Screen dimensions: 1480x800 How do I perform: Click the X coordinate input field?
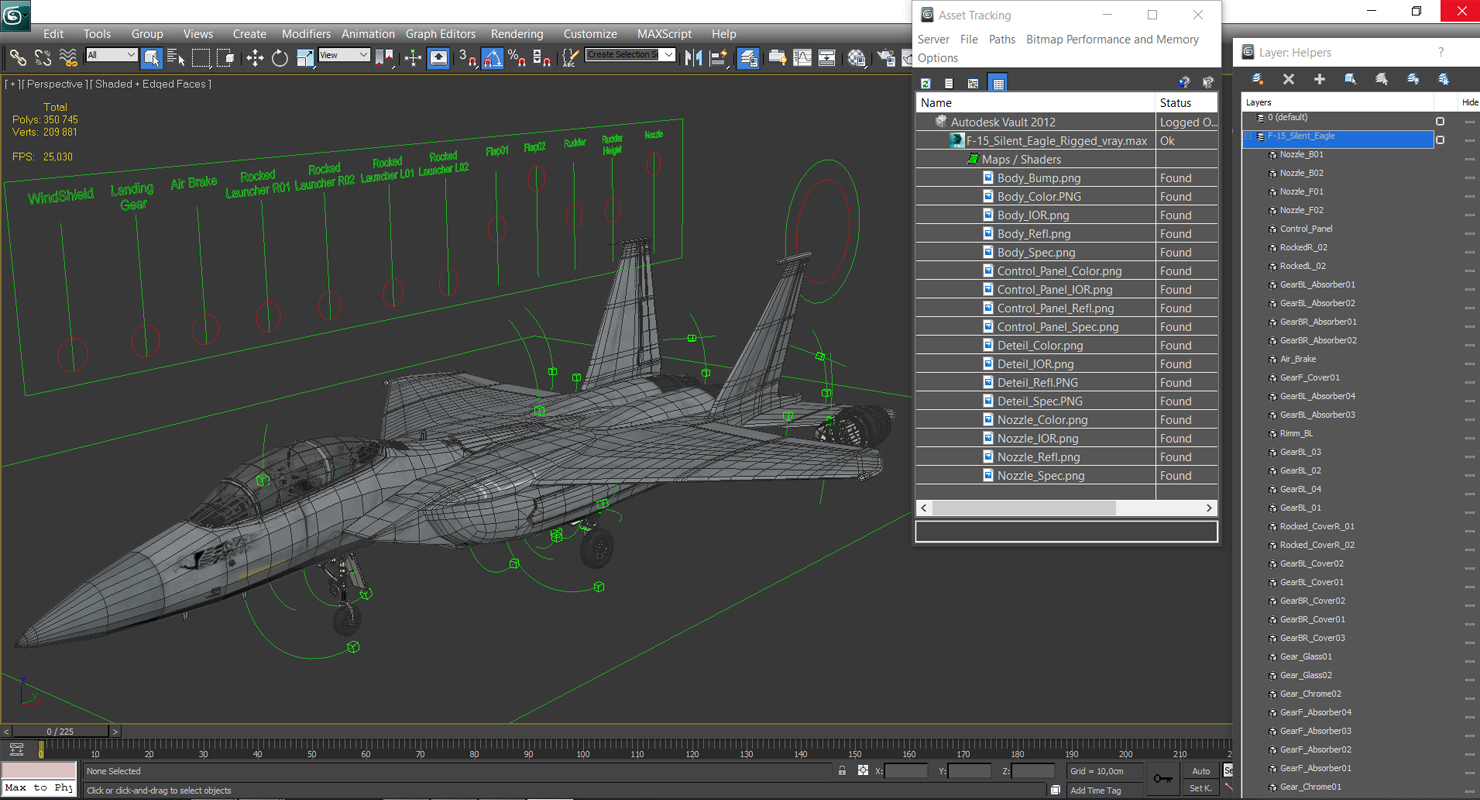[907, 771]
